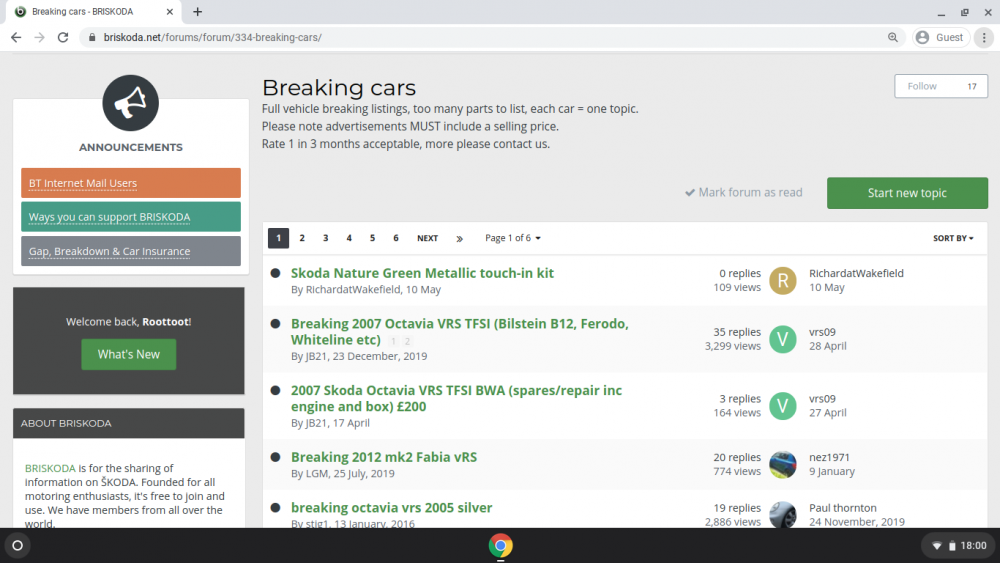Image resolution: width=1000 pixels, height=563 pixels.
Task: Click unread dot for Bilstein B12 topic
Action: [x=276, y=323]
